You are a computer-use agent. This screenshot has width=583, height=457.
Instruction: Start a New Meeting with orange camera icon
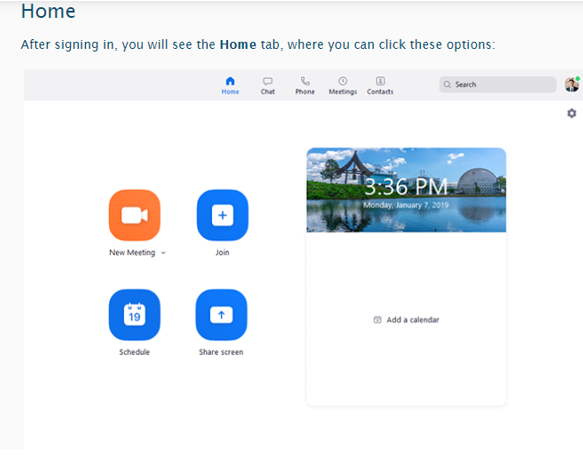tap(135, 215)
